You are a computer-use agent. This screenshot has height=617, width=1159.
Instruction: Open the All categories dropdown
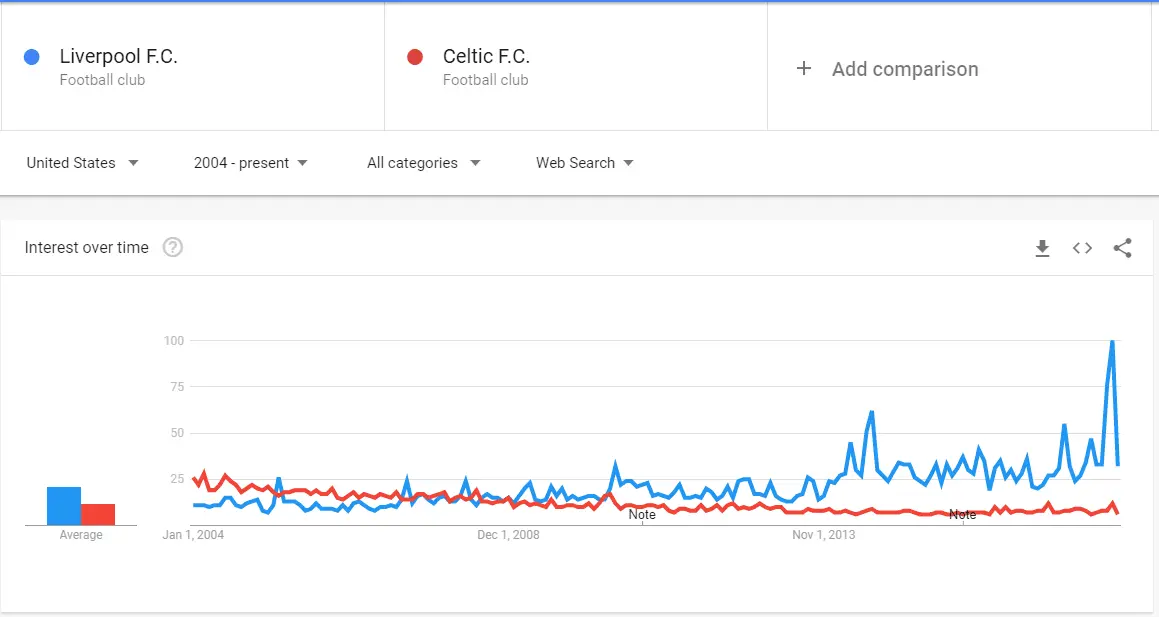pyautogui.click(x=423, y=163)
